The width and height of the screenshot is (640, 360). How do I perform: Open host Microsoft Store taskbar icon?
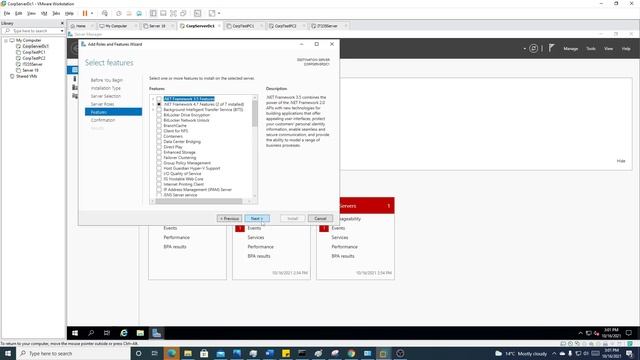coord(204,353)
